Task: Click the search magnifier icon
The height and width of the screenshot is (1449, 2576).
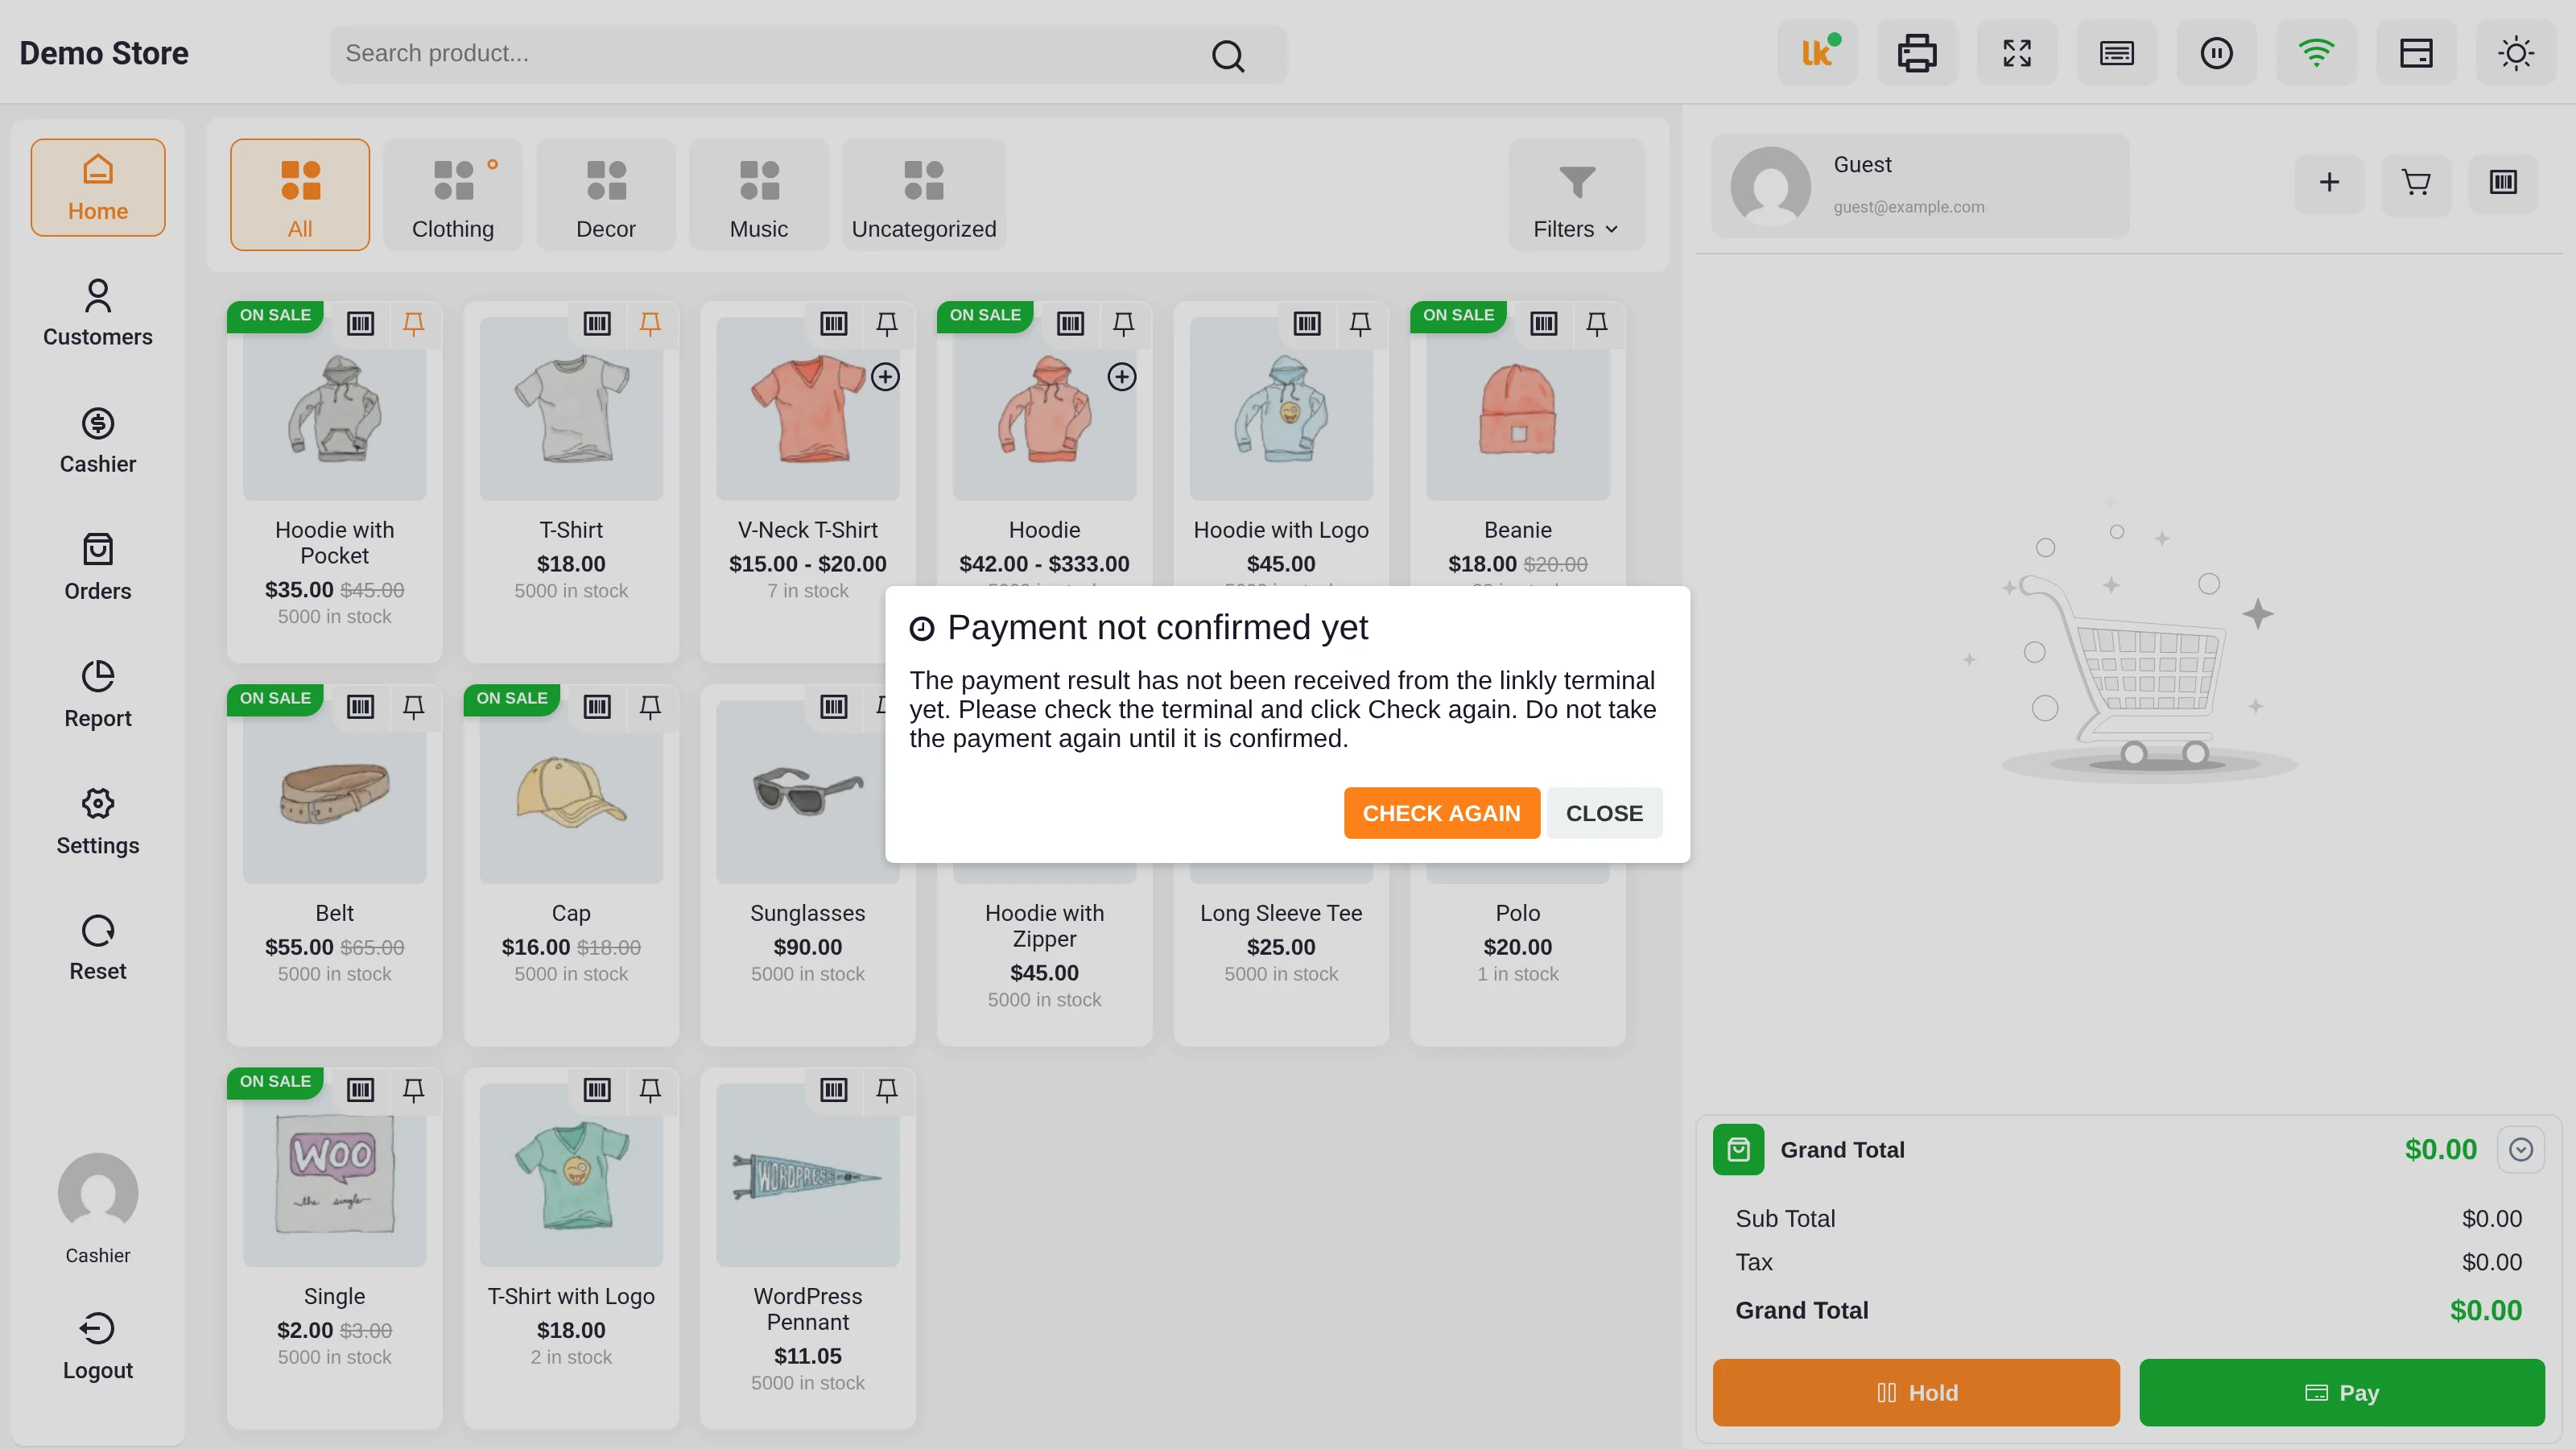Action: [x=1228, y=55]
